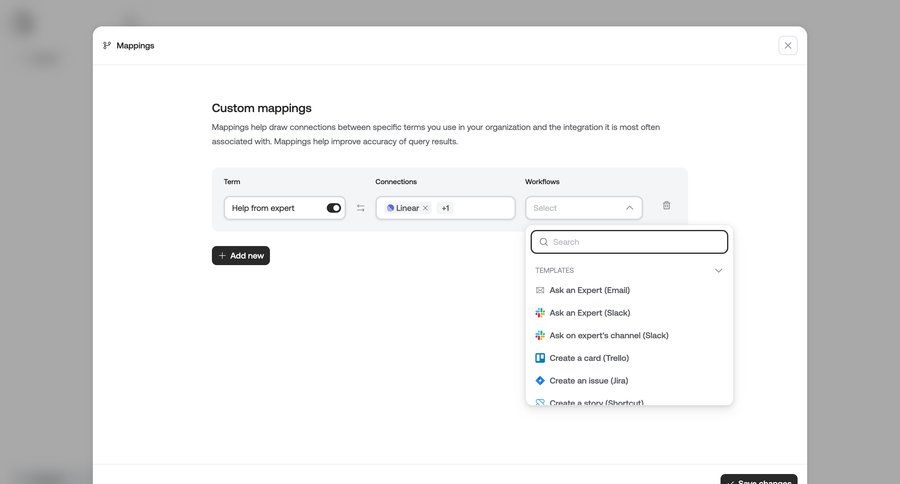Select Create an issue (Jira) template
Viewport: 900px width, 484px height.
click(x=629, y=381)
